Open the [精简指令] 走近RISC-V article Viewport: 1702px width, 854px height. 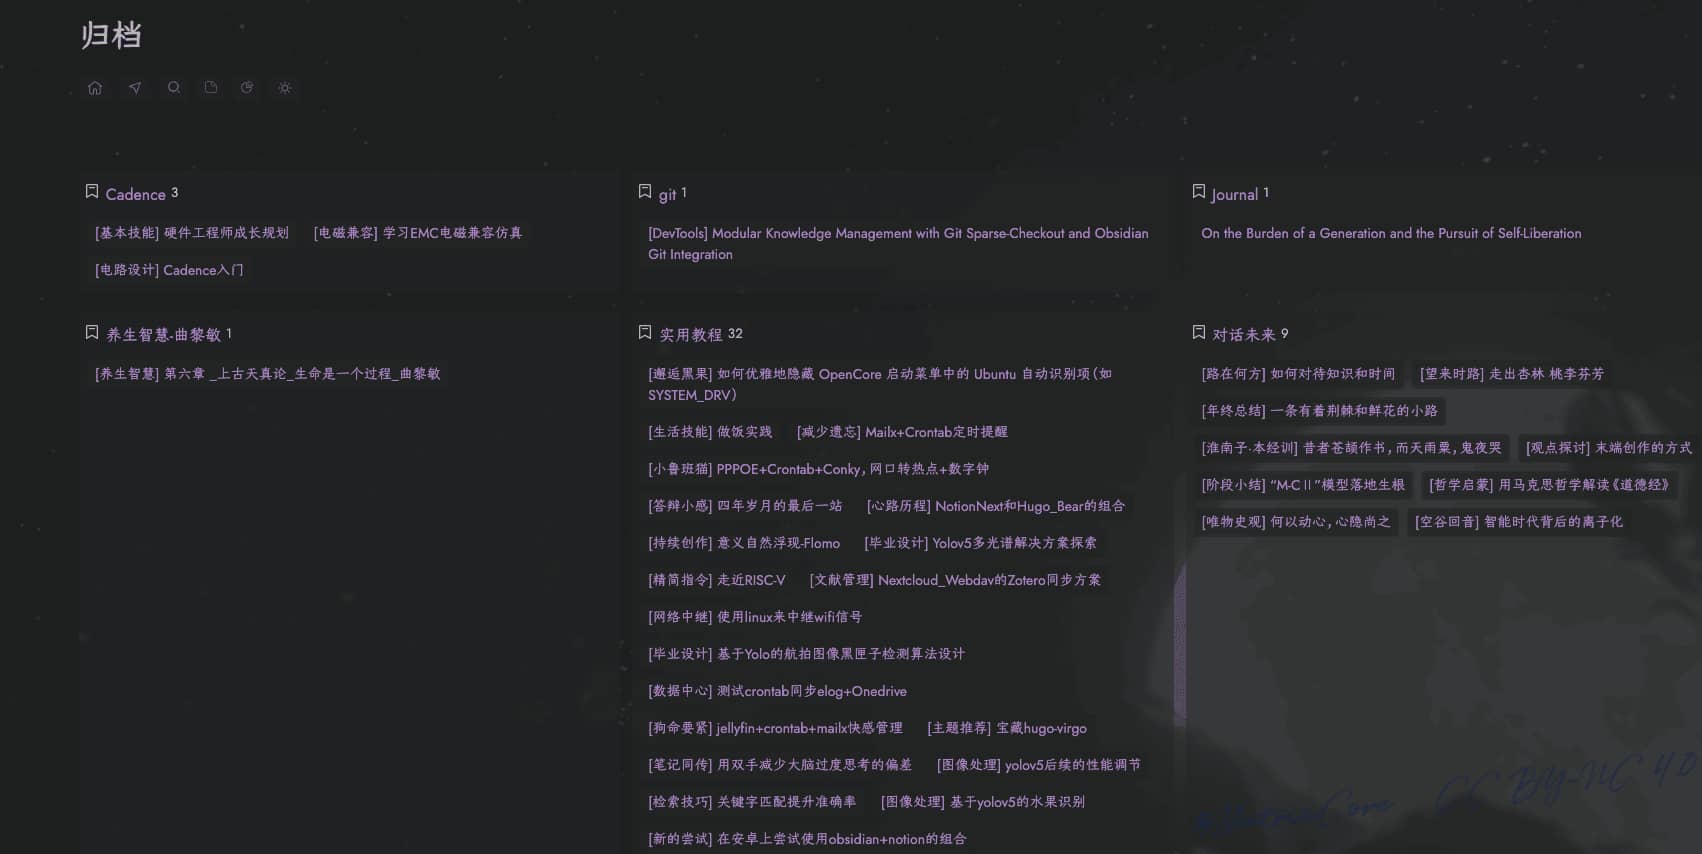coord(717,580)
